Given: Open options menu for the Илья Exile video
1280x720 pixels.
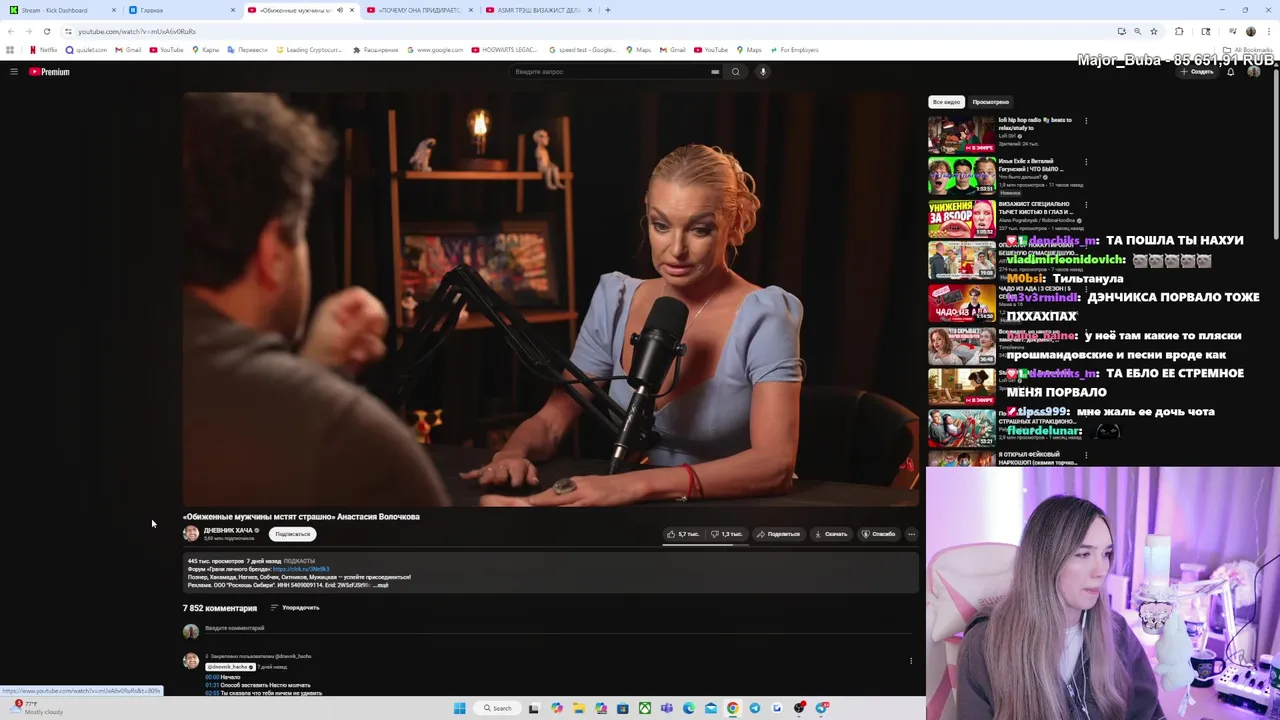Looking at the screenshot, I should click(x=1086, y=162).
